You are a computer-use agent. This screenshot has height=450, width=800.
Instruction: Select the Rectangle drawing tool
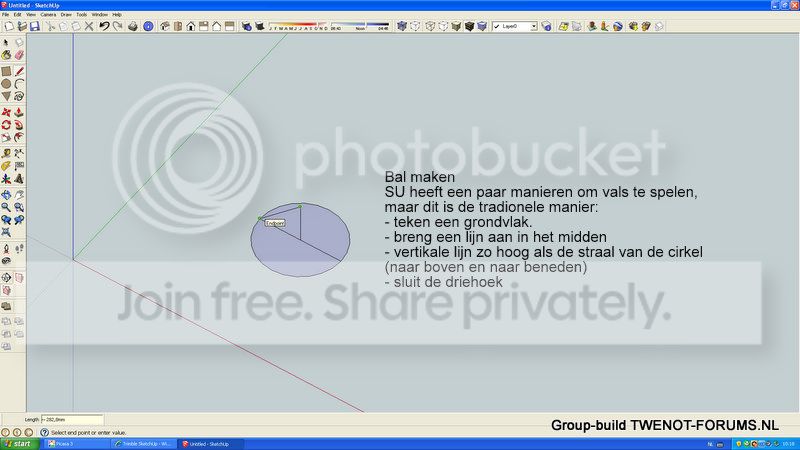pos(6,71)
